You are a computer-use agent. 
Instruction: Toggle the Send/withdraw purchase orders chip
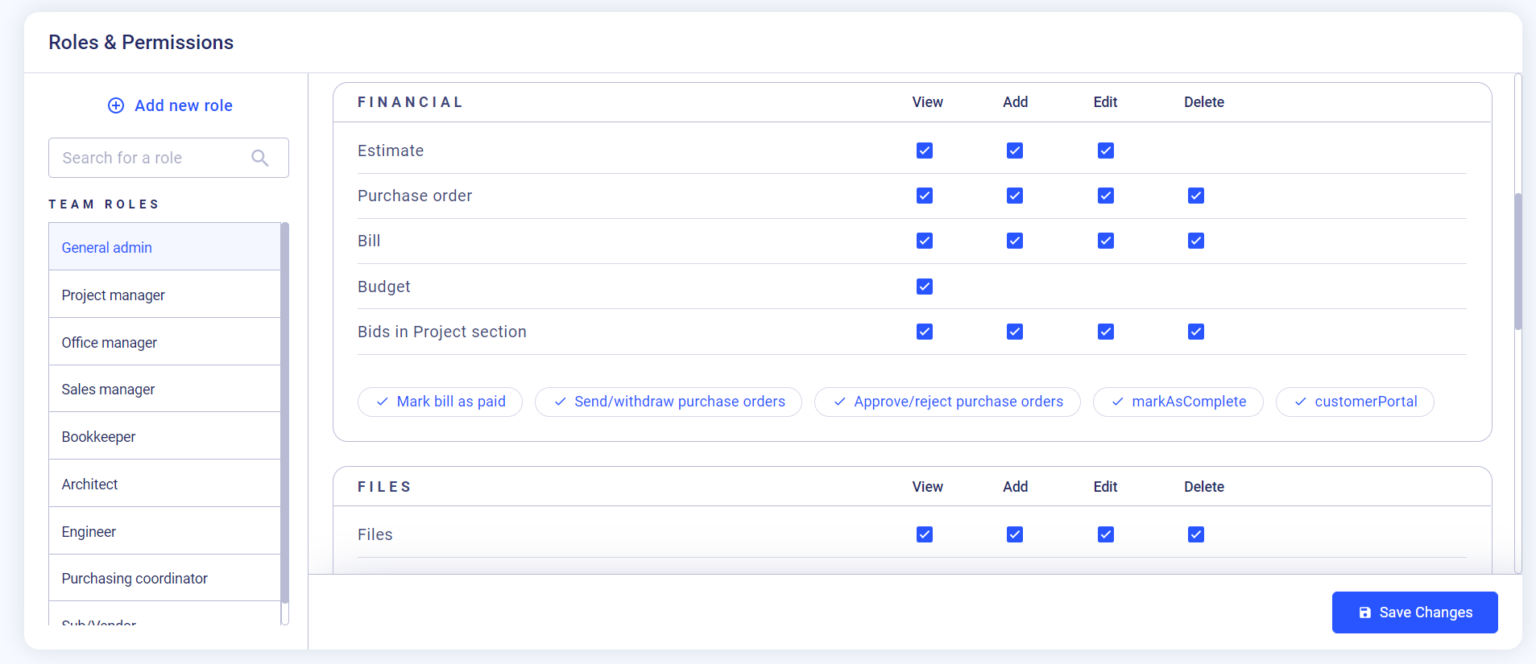[x=668, y=402]
